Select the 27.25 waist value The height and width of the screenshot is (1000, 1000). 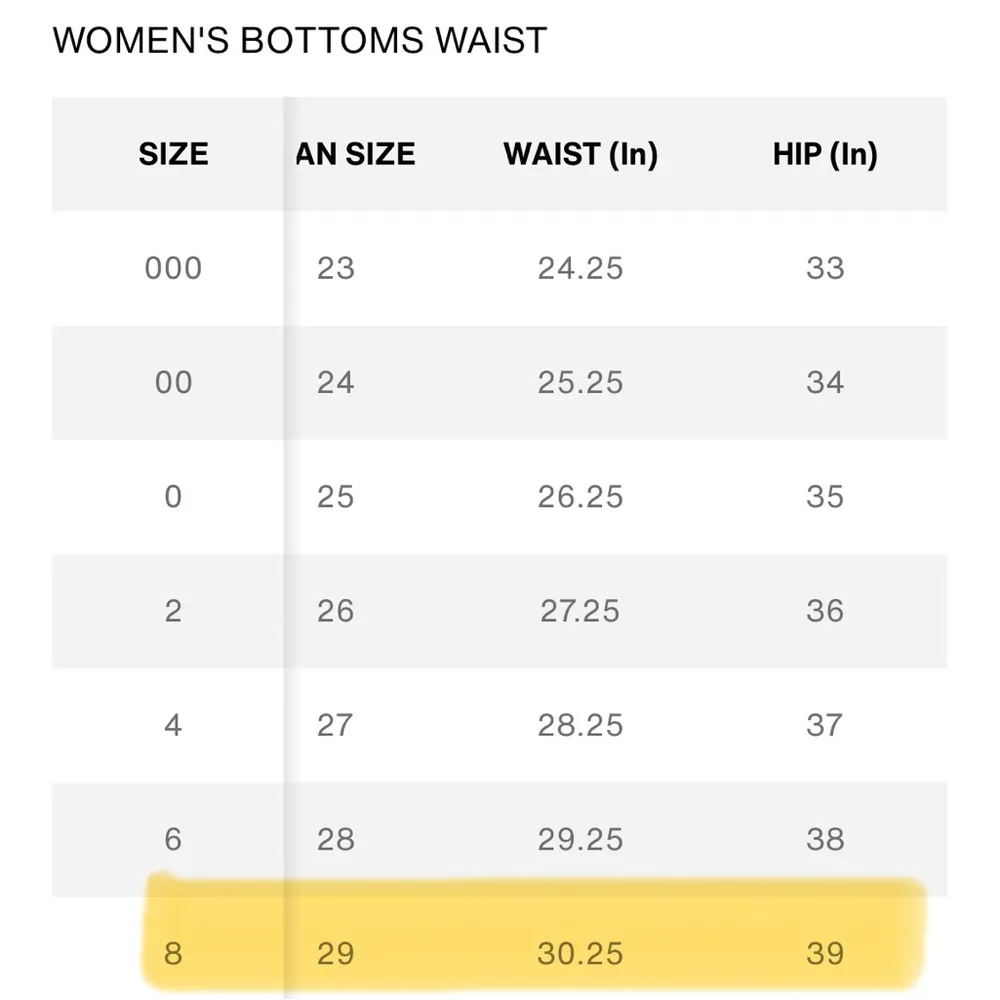click(x=580, y=611)
